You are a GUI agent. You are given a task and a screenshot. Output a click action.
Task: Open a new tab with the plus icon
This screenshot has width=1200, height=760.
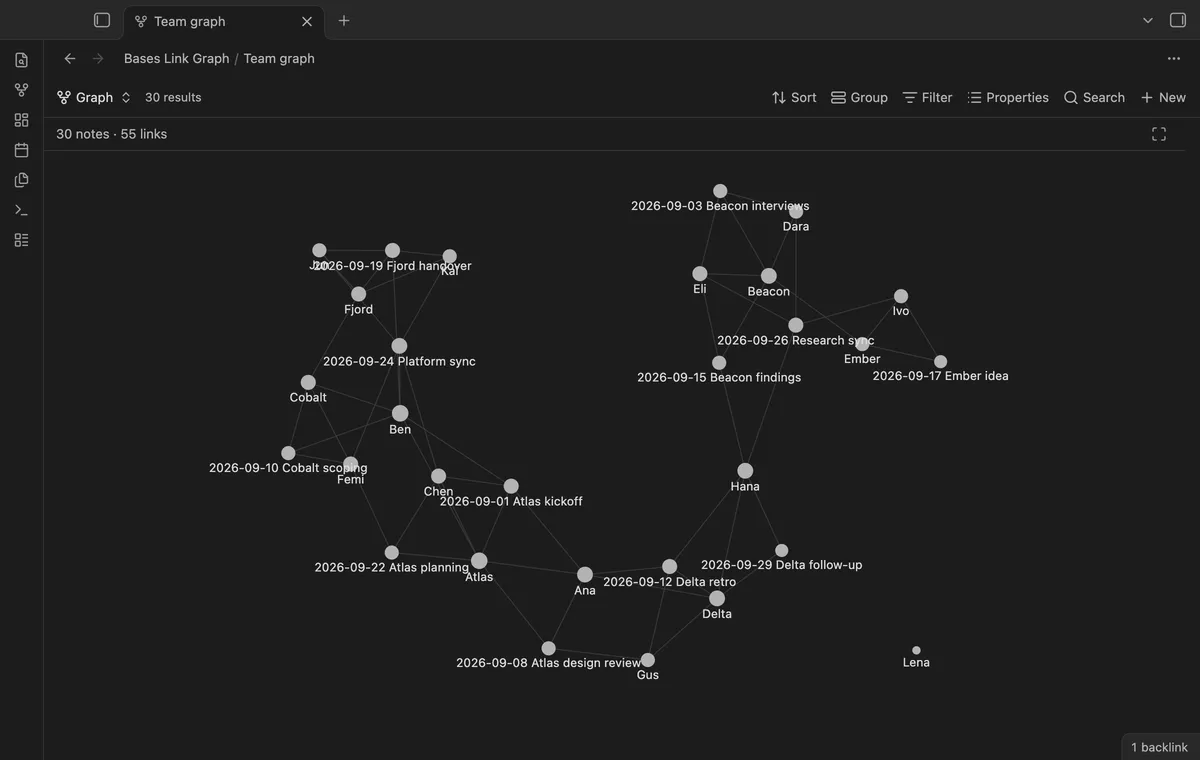(x=344, y=20)
